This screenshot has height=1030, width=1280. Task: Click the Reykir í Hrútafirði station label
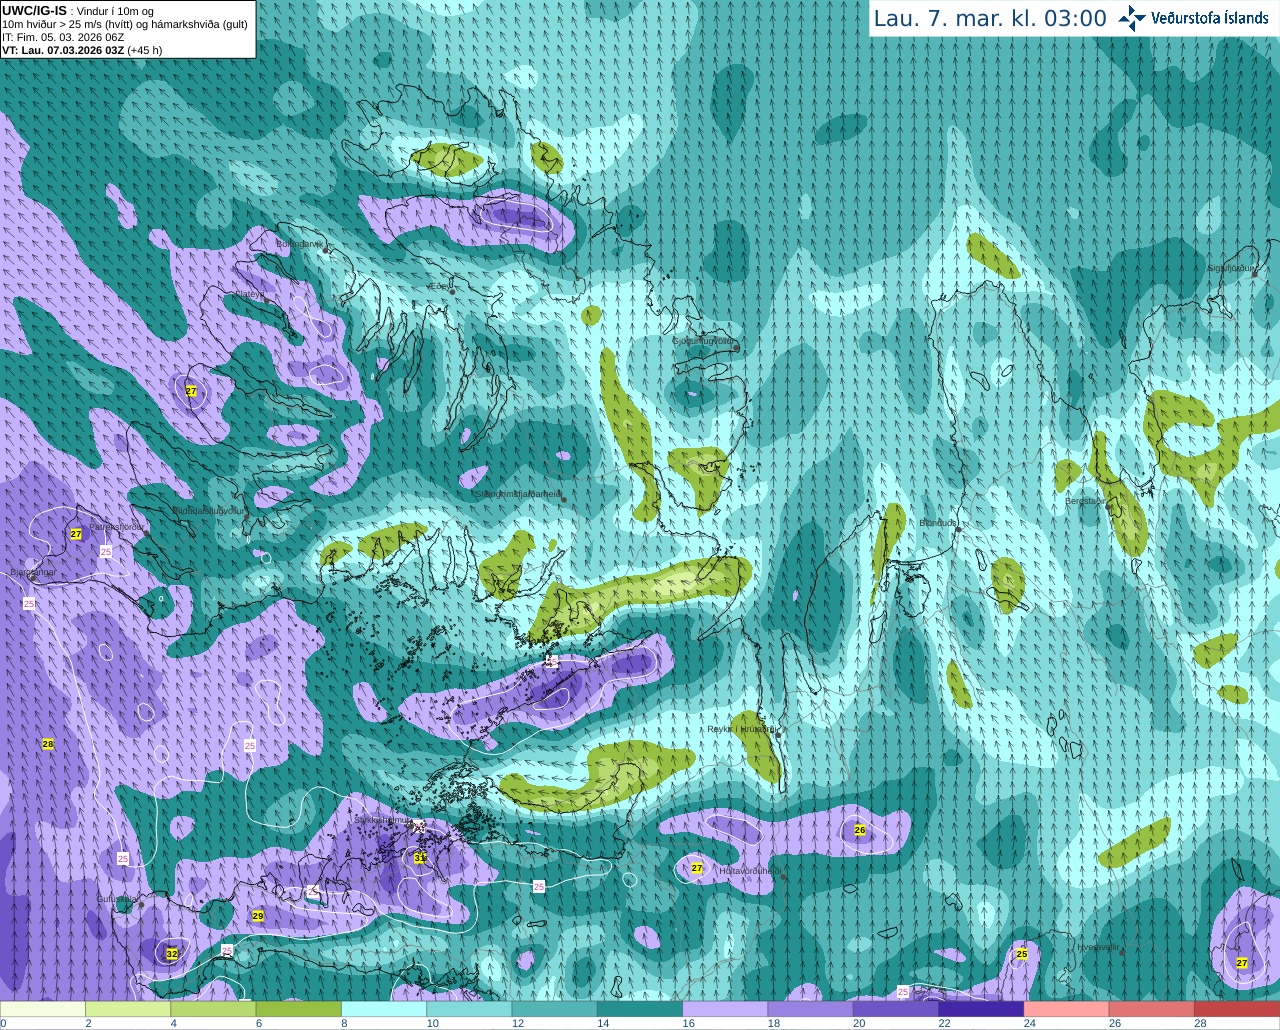point(742,730)
